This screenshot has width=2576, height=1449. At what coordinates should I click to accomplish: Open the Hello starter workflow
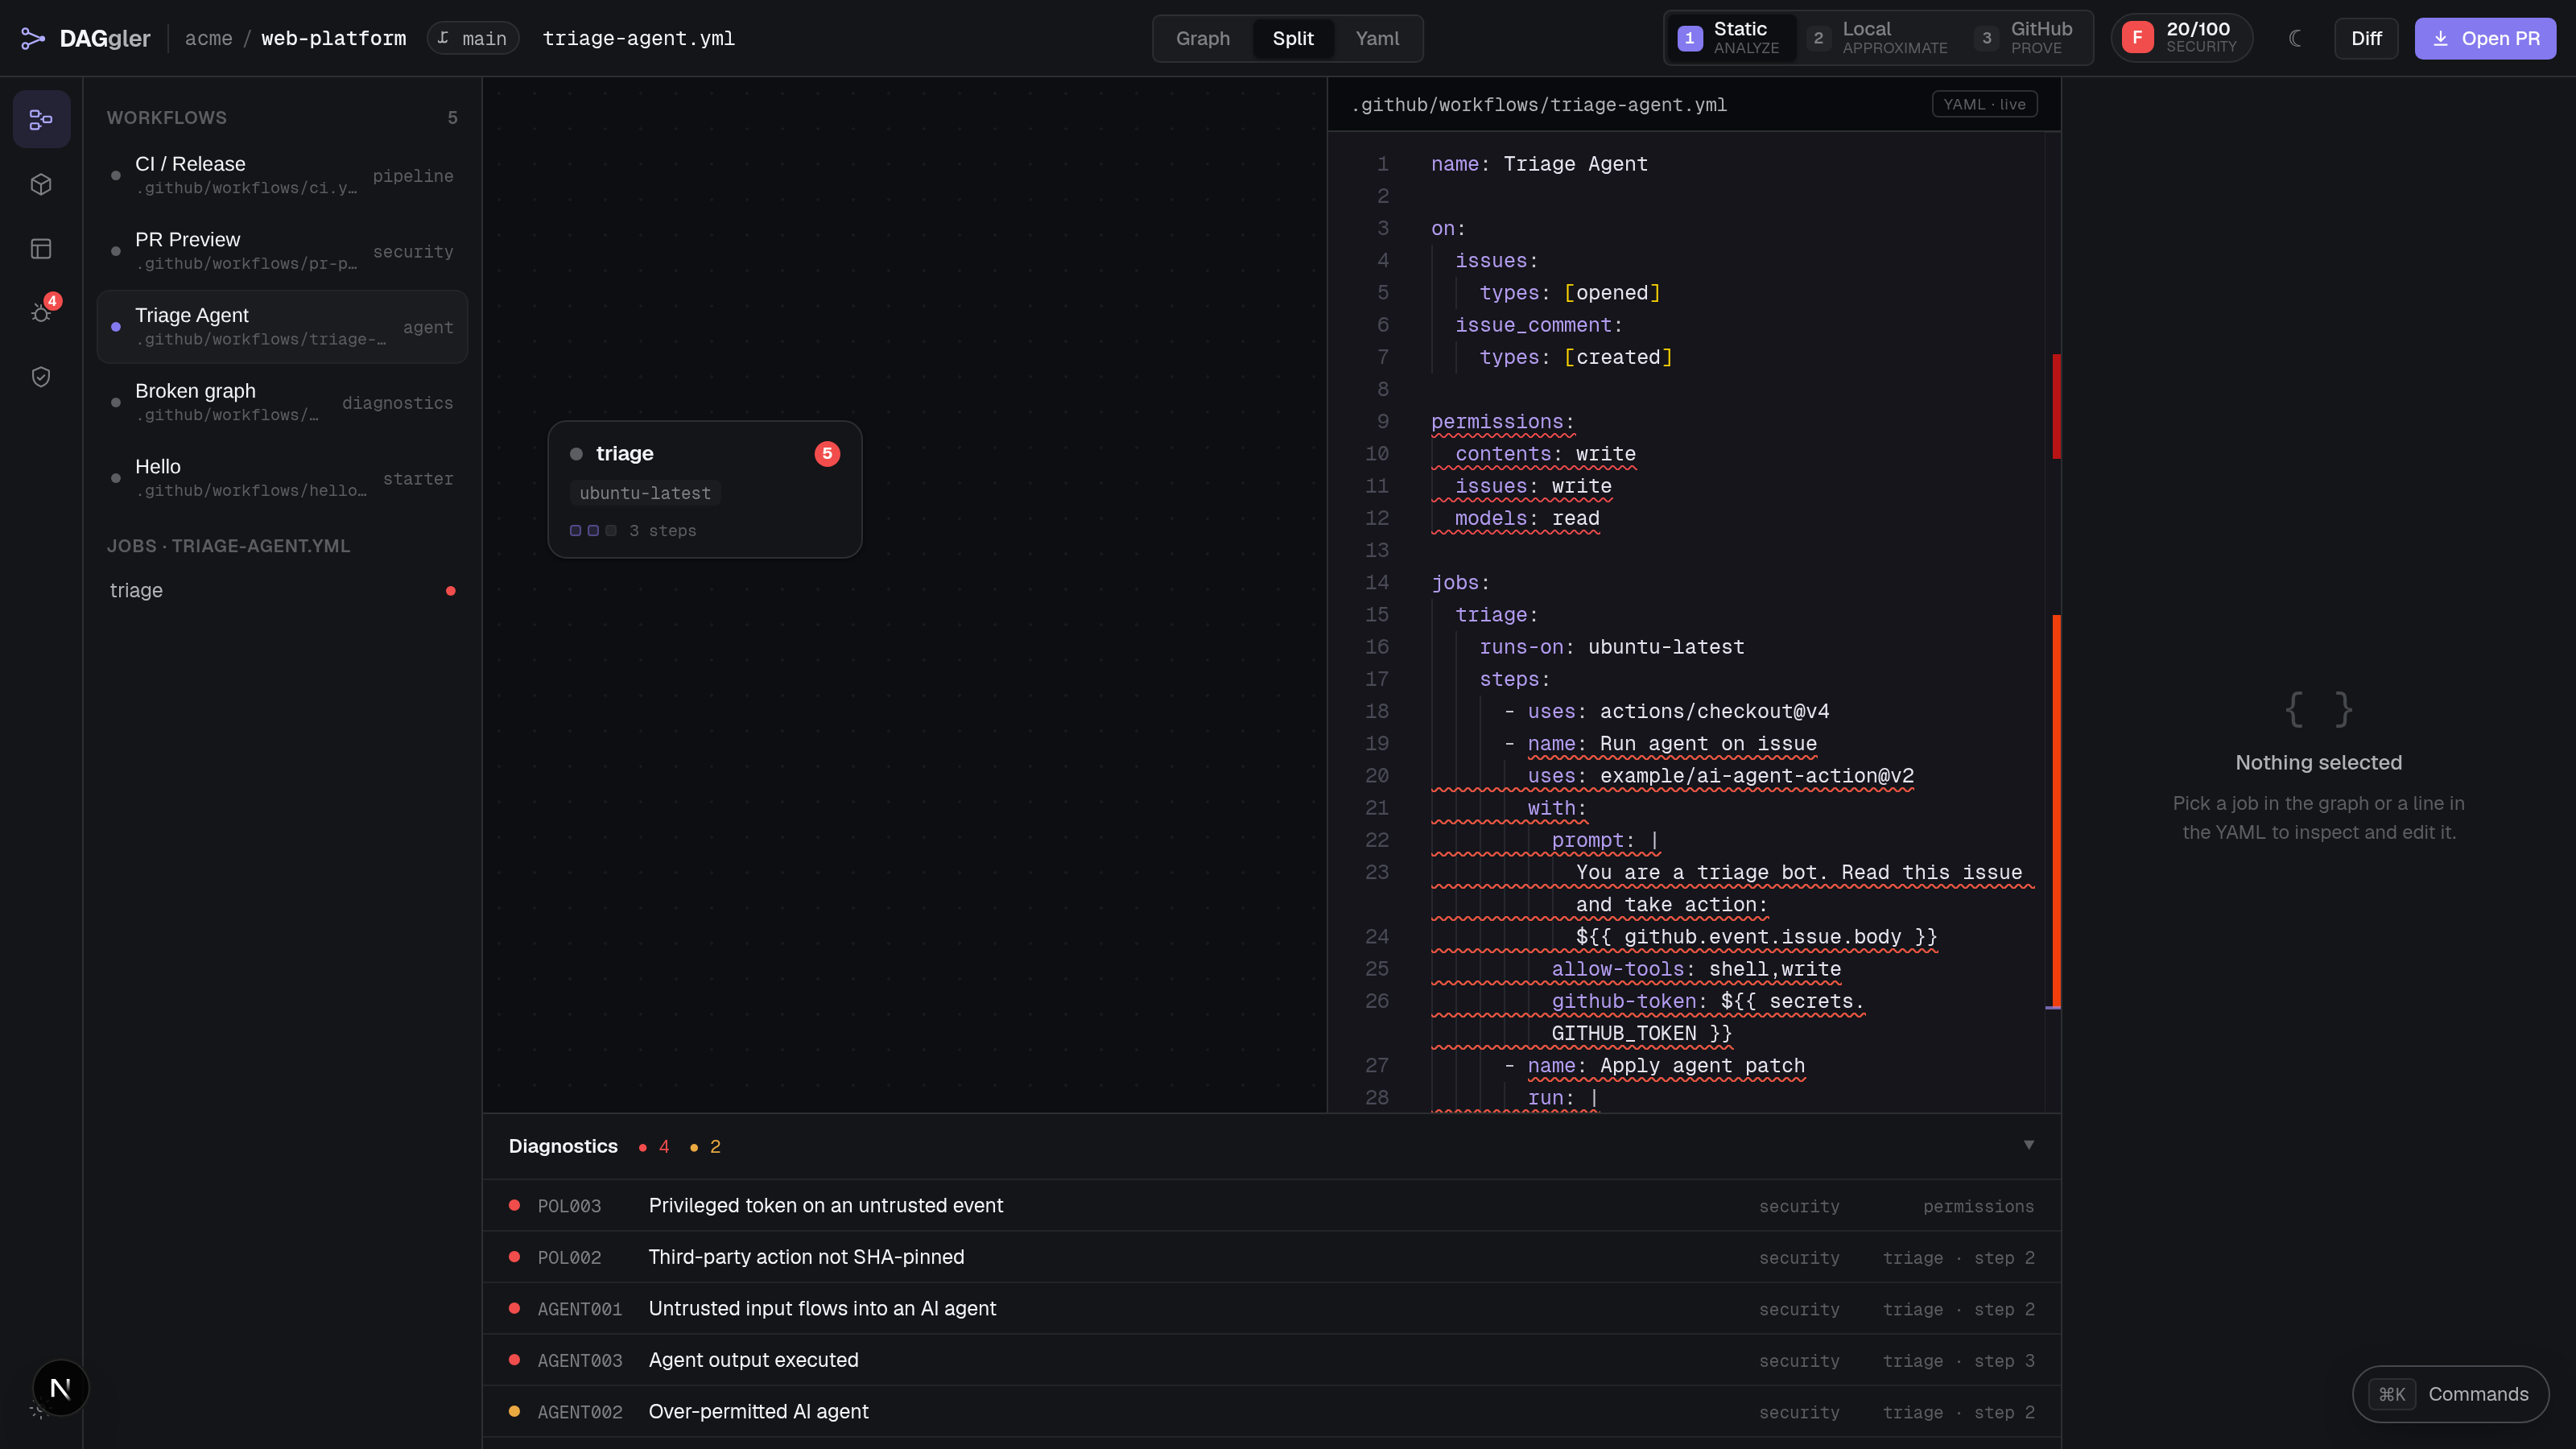283,478
